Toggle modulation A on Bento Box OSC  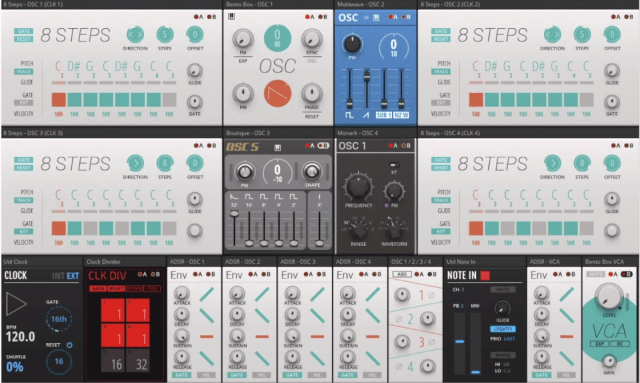(x=309, y=17)
